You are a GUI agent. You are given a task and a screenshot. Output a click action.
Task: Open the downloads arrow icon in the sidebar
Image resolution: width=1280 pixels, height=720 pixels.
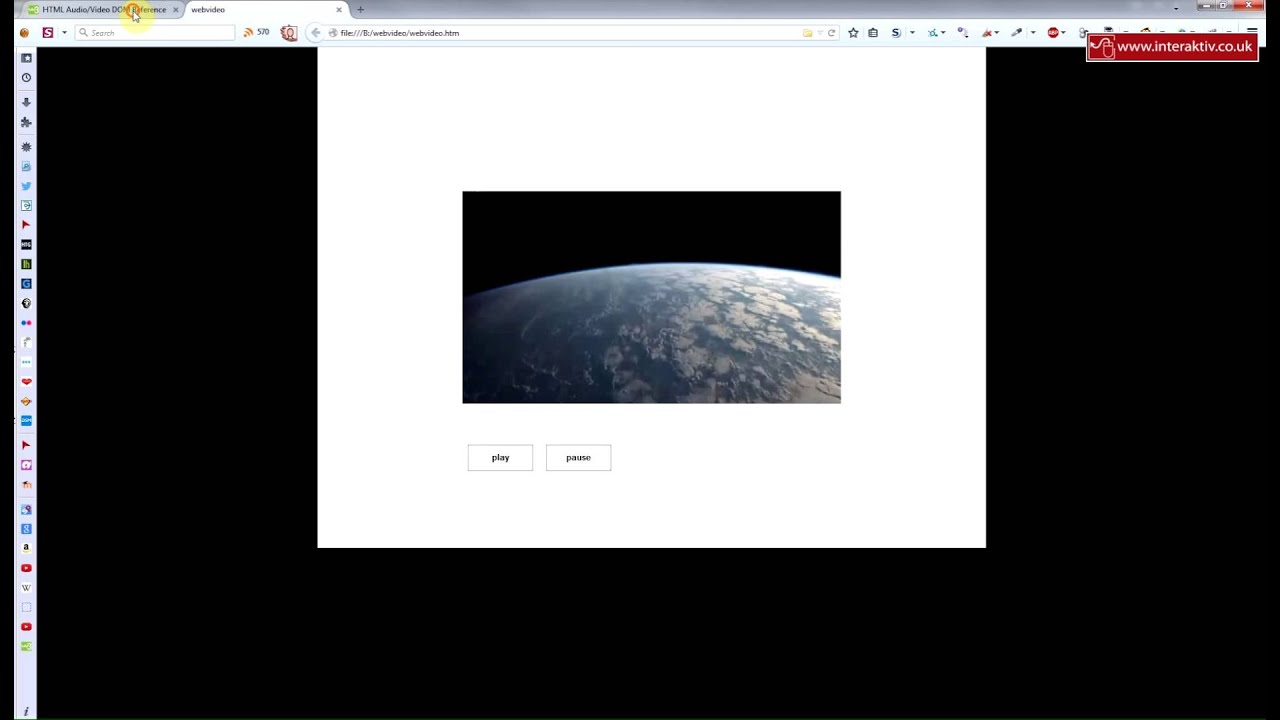(x=26, y=102)
